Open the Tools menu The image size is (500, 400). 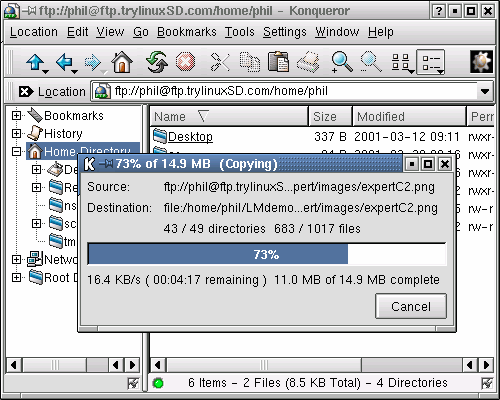[x=239, y=32]
